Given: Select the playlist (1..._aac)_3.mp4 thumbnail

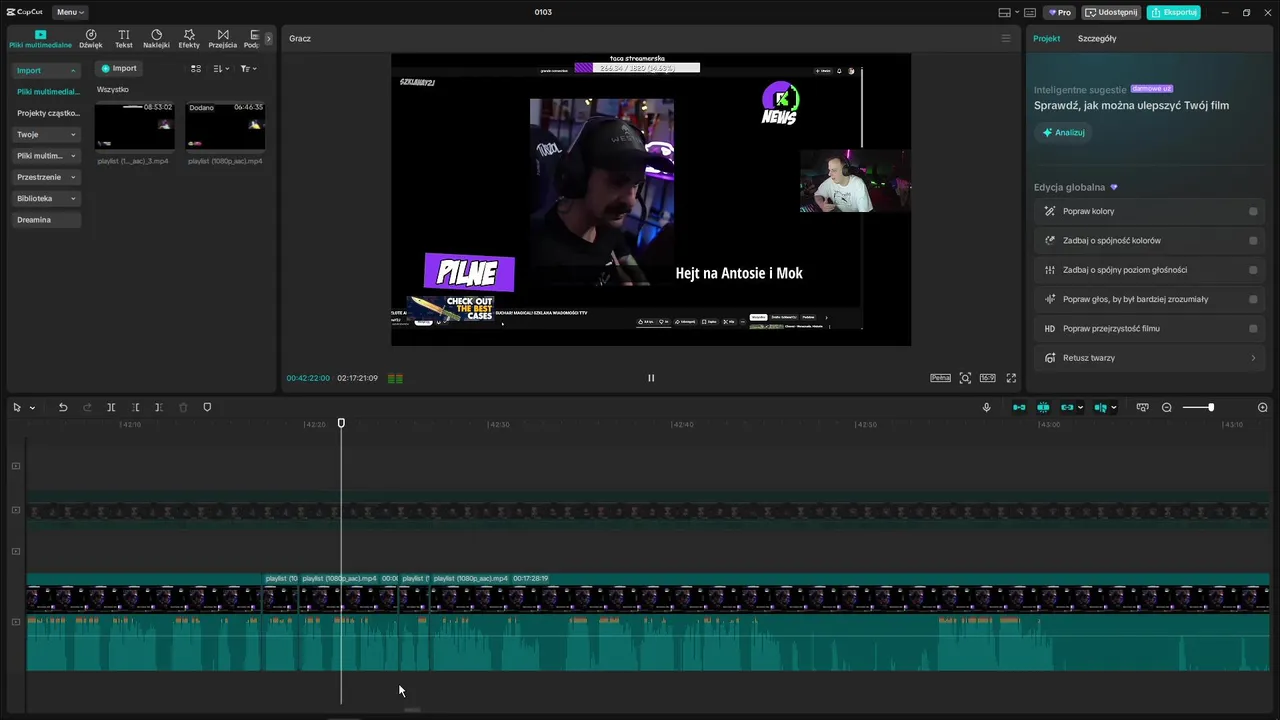Looking at the screenshot, I should click(134, 125).
